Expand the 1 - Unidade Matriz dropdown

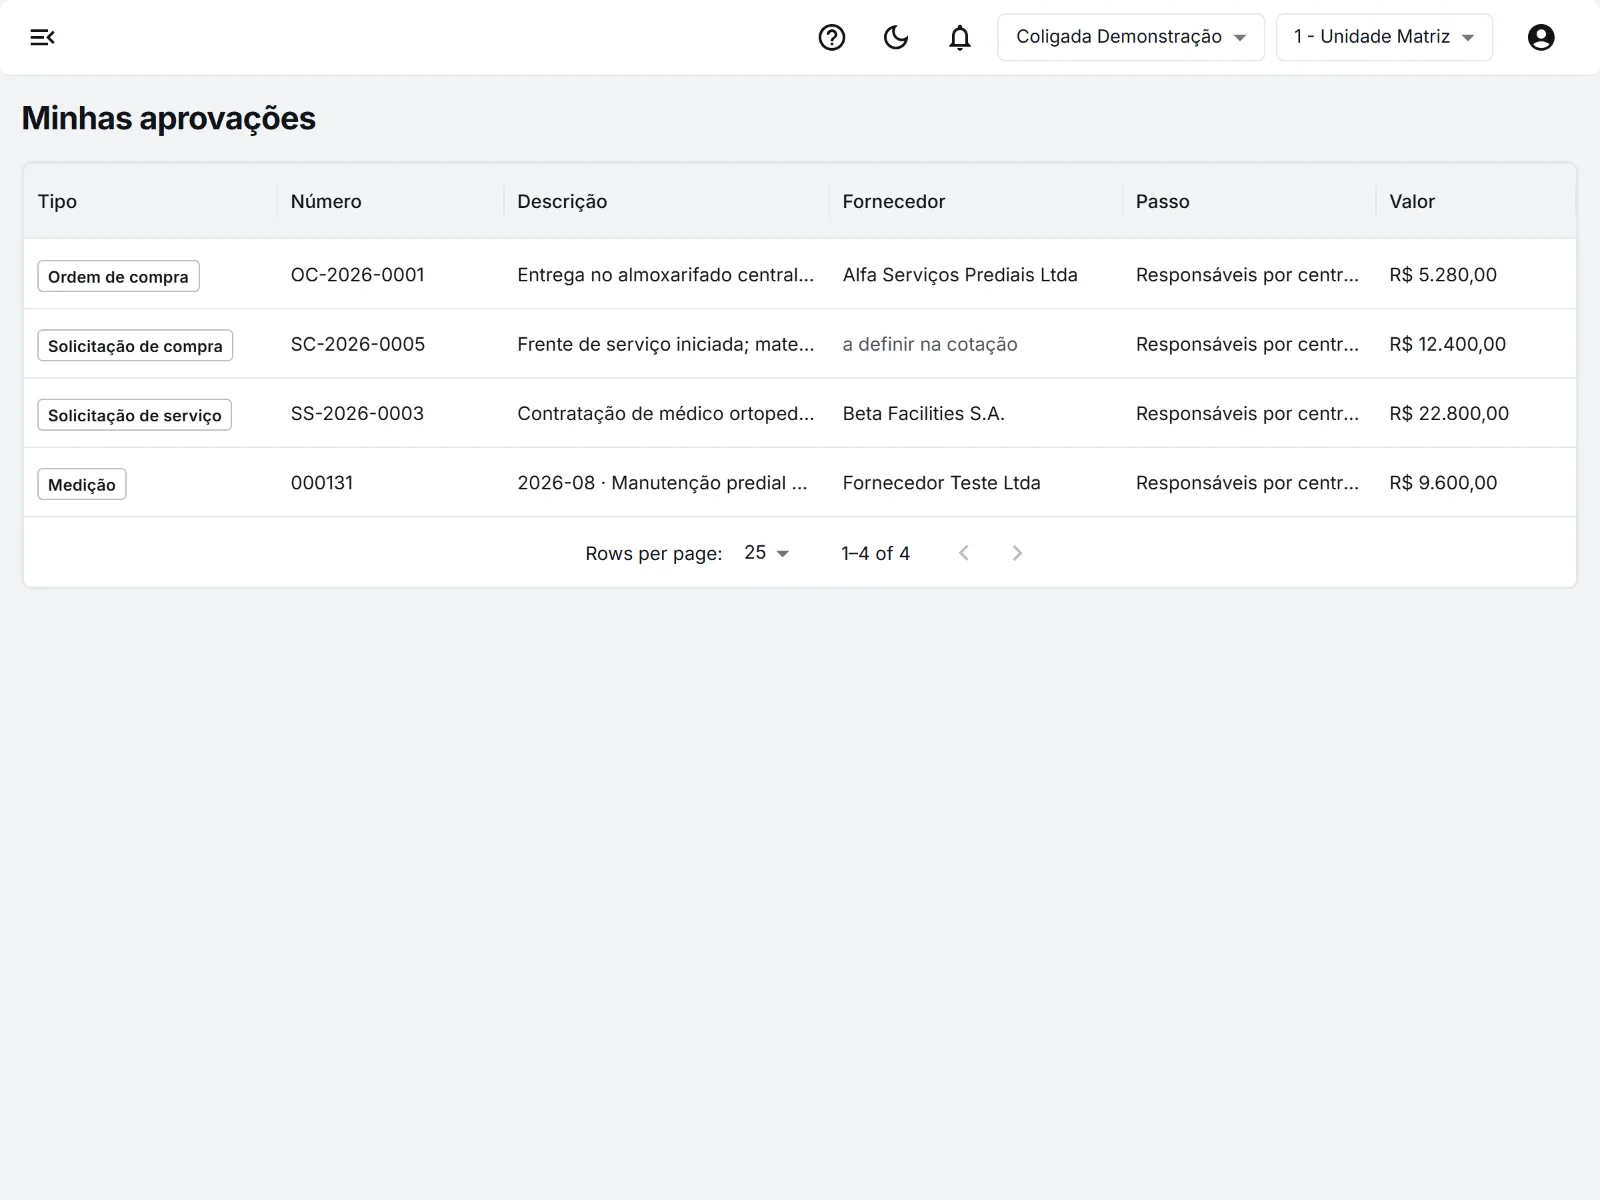tap(1384, 37)
